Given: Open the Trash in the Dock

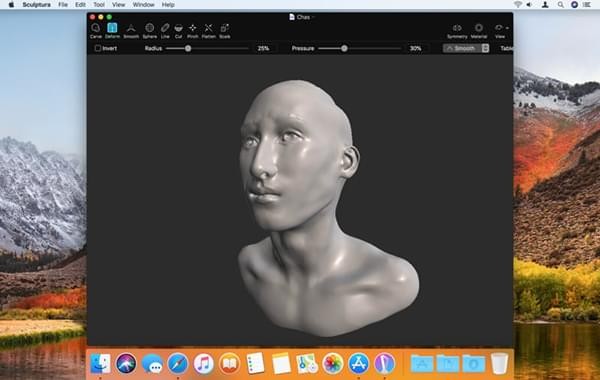Looking at the screenshot, I should pyautogui.click(x=499, y=363).
